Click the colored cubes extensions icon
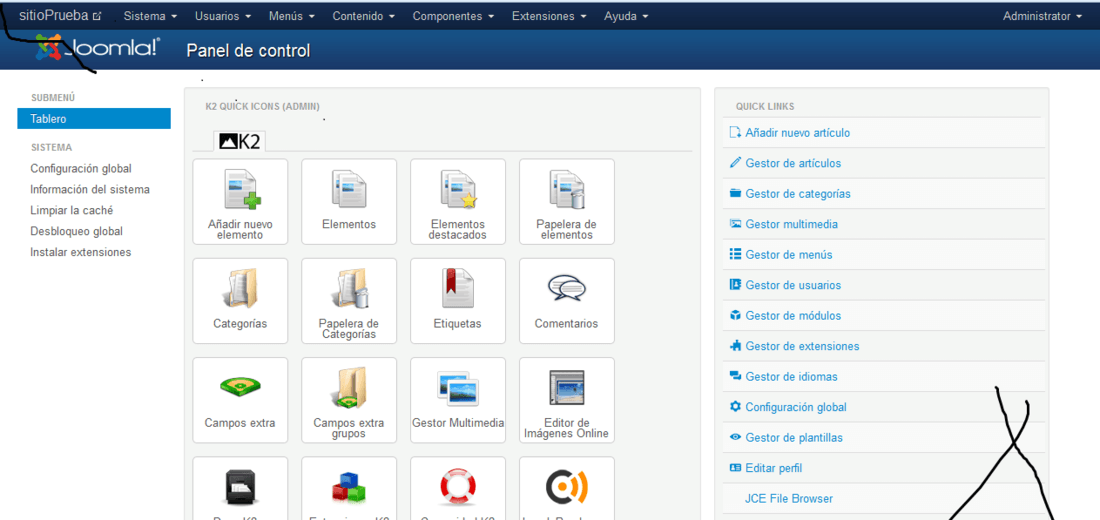Viewport: 1100px width, 520px height. click(349, 486)
